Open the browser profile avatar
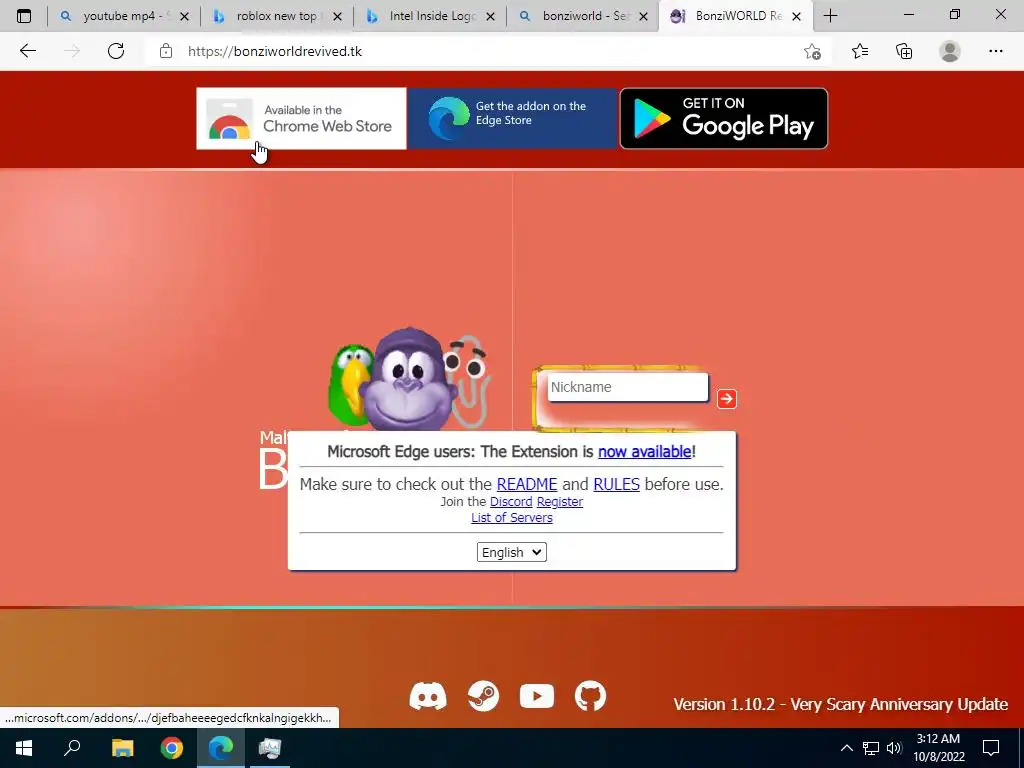The image size is (1024, 768). [x=950, y=51]
